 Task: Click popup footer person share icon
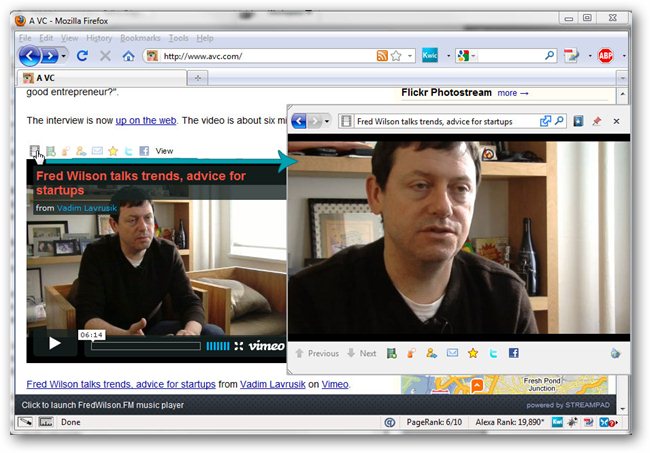click(432, 353)
